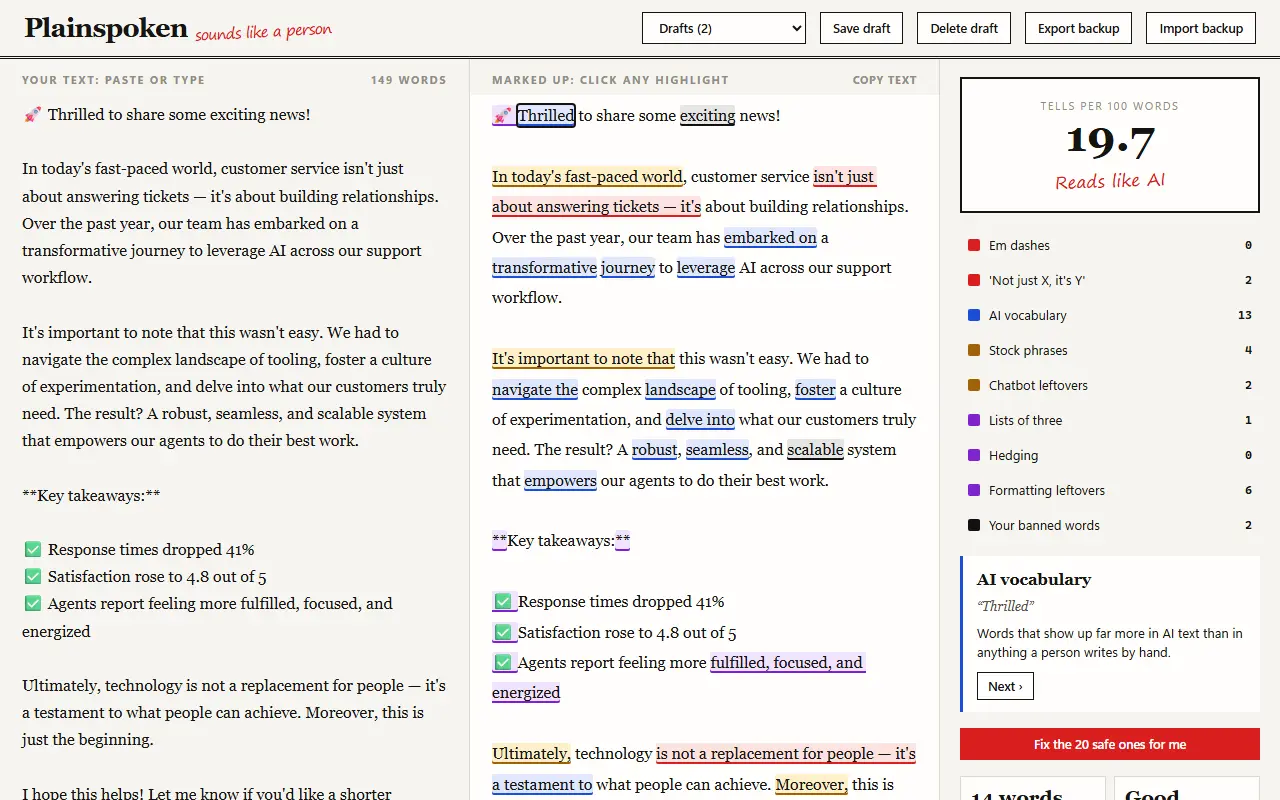This screenshot has width=1280, height=800.
Task: Click highlighted 'Ultimately,' in the marked-up pane
Action: (531, 754)
